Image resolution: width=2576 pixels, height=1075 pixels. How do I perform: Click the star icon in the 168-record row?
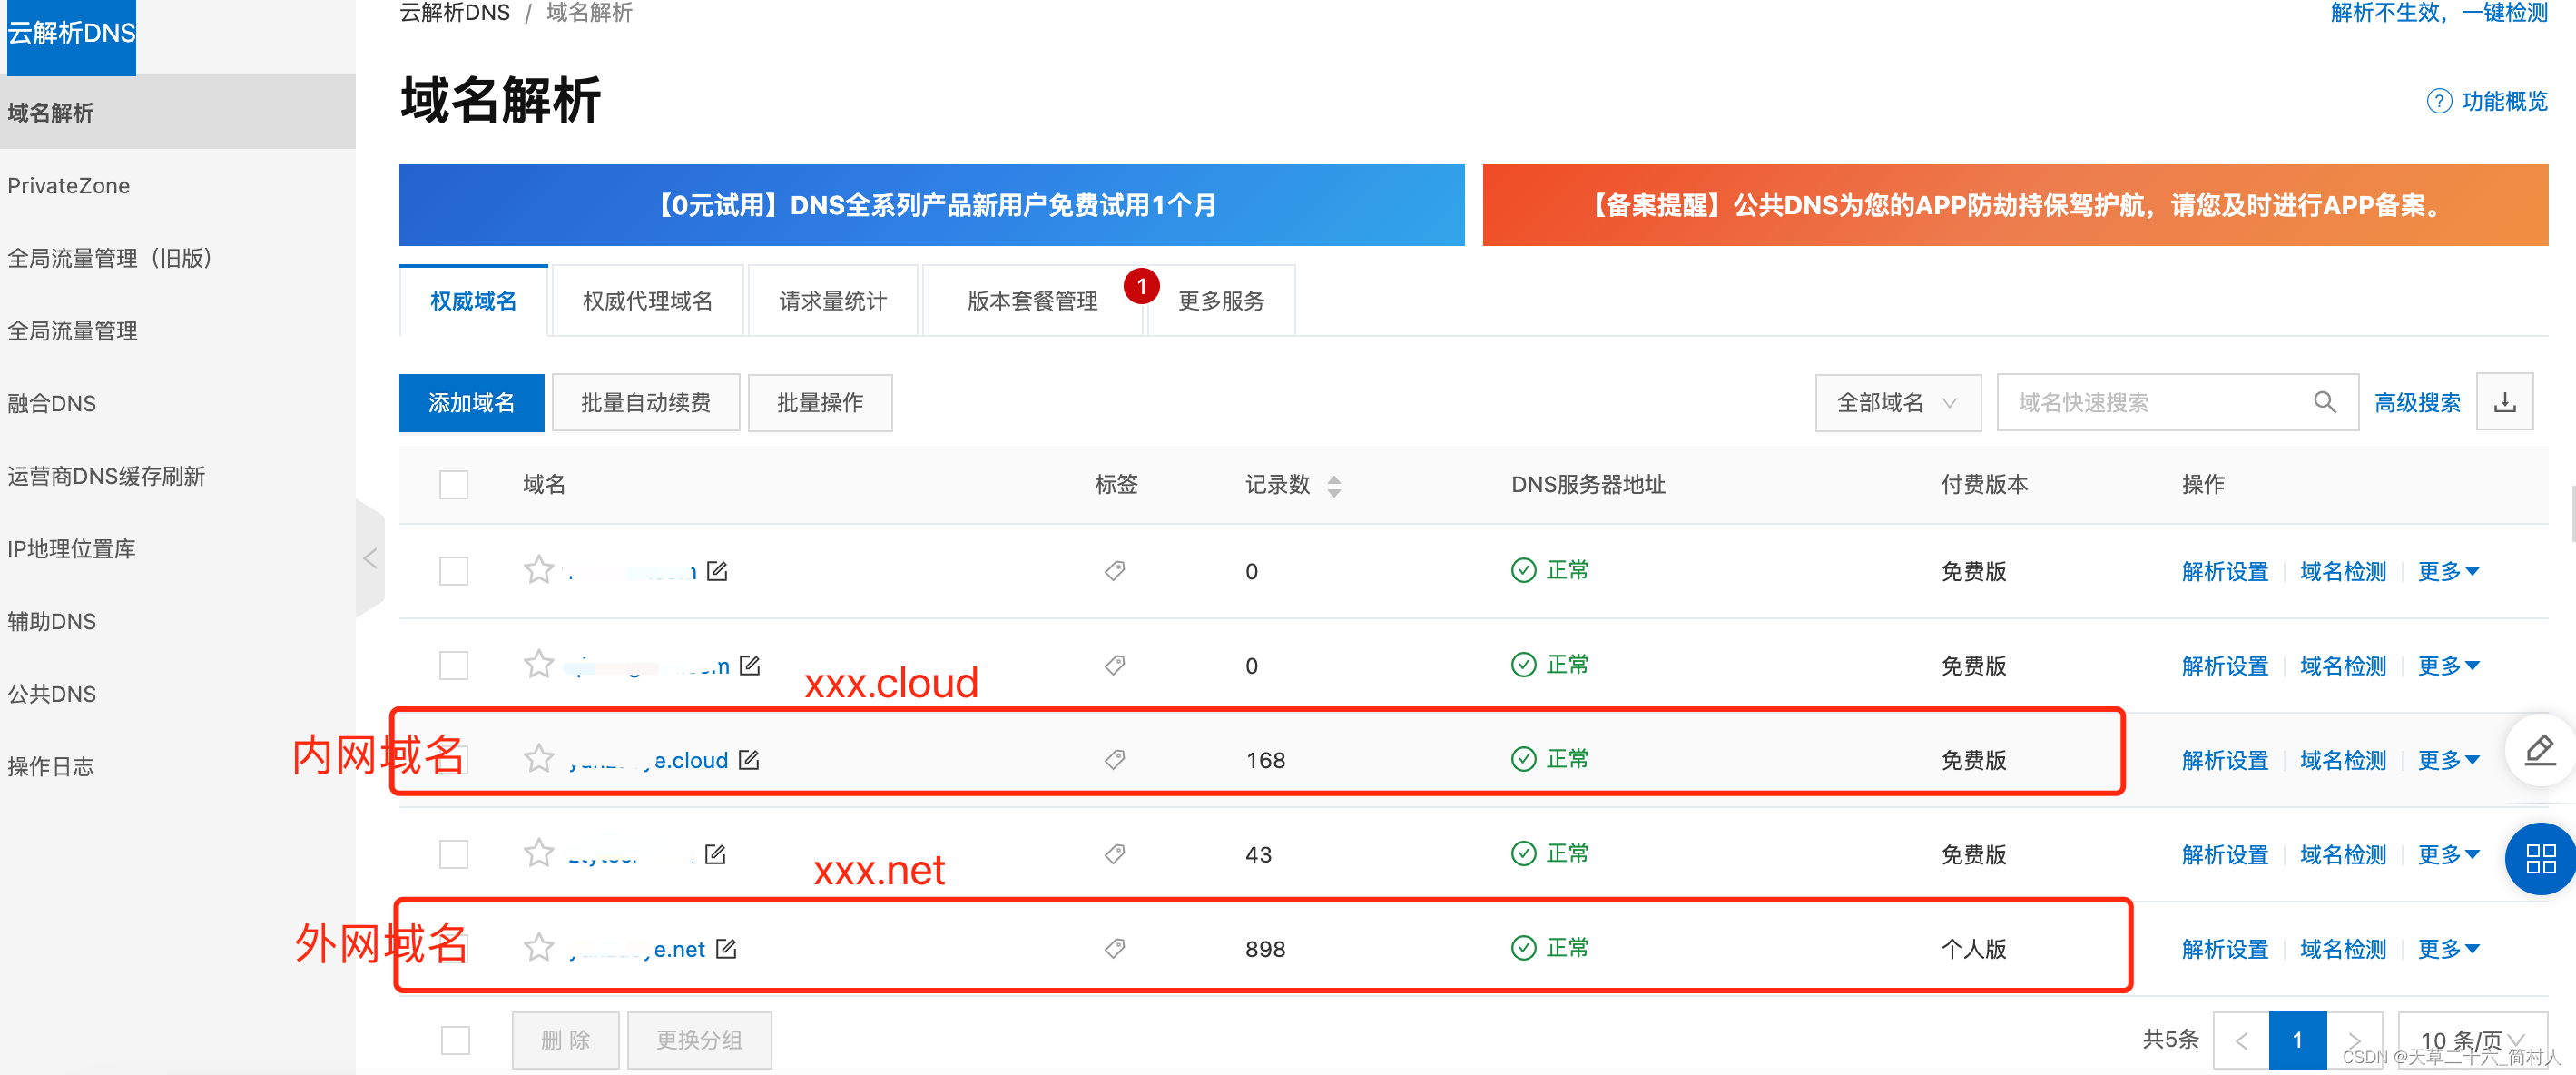[x=539, y=759]
